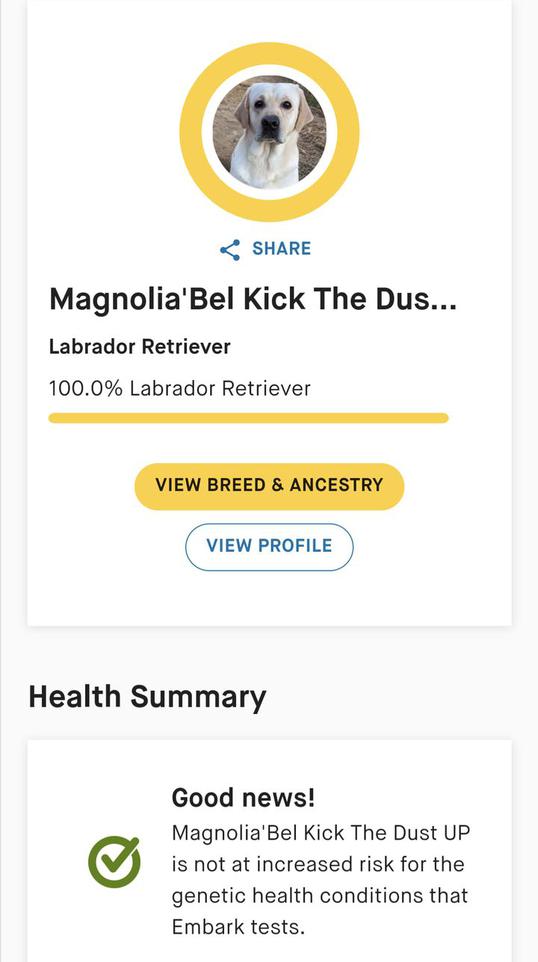Click the bold Labrador Retriever breed label
This screenshot has width=538, height=962.
(140, 347)
